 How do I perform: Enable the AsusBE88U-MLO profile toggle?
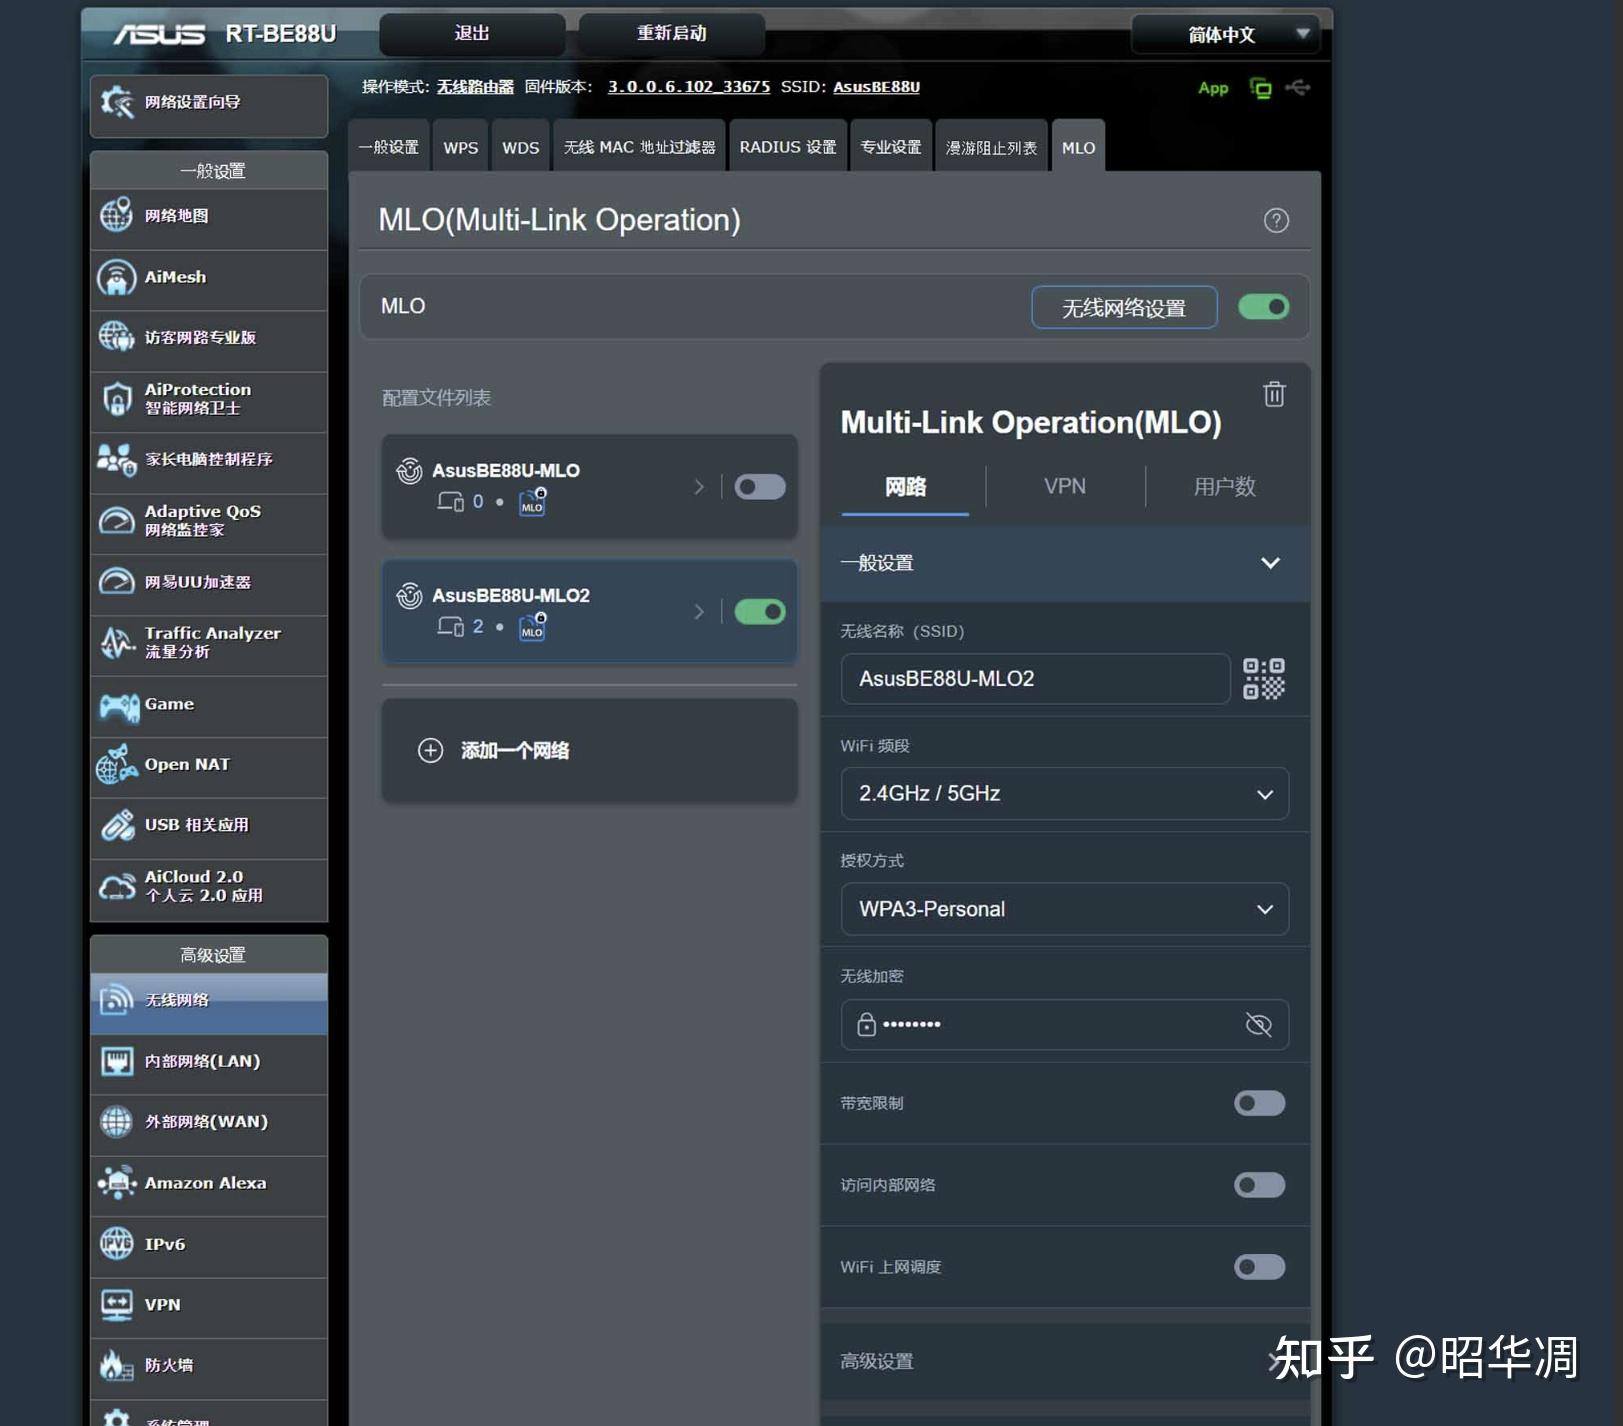click(x=759, y=487)
